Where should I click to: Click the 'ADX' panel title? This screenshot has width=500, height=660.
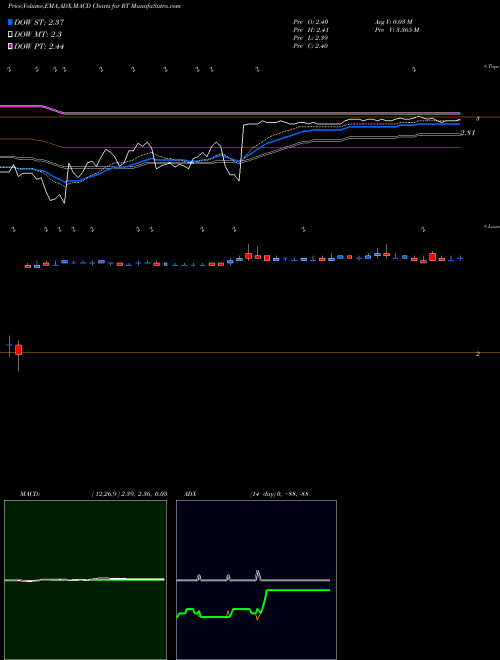pos(191,494)
